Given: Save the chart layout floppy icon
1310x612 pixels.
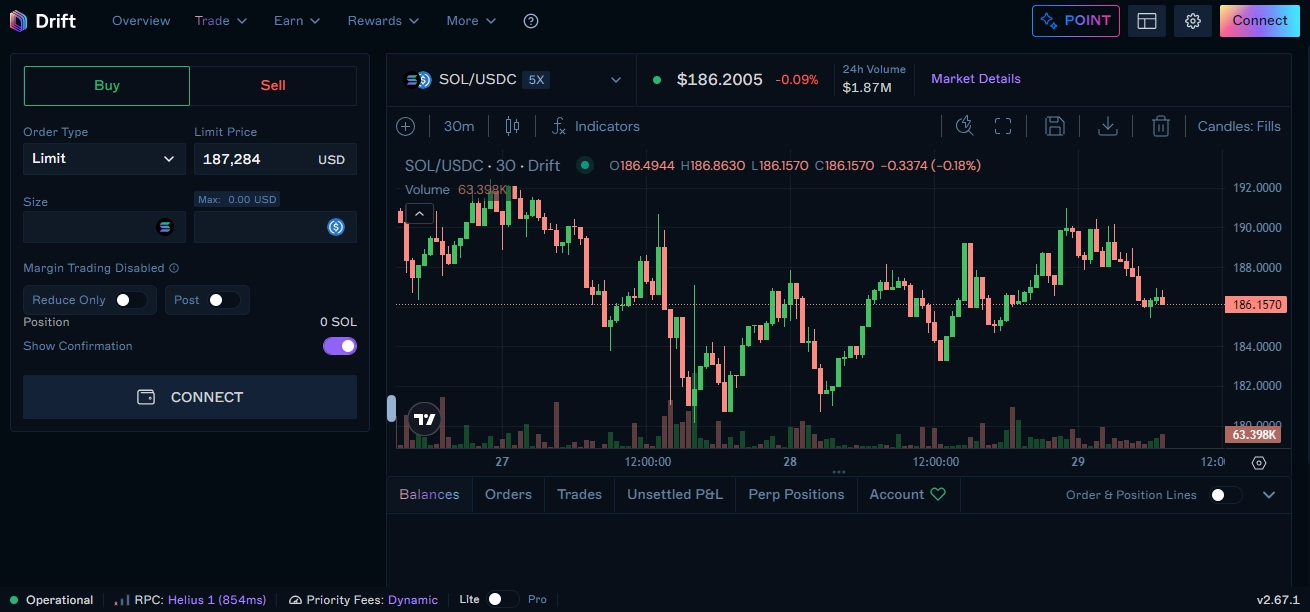Looking at the screenshot, I should point(1054,126).
